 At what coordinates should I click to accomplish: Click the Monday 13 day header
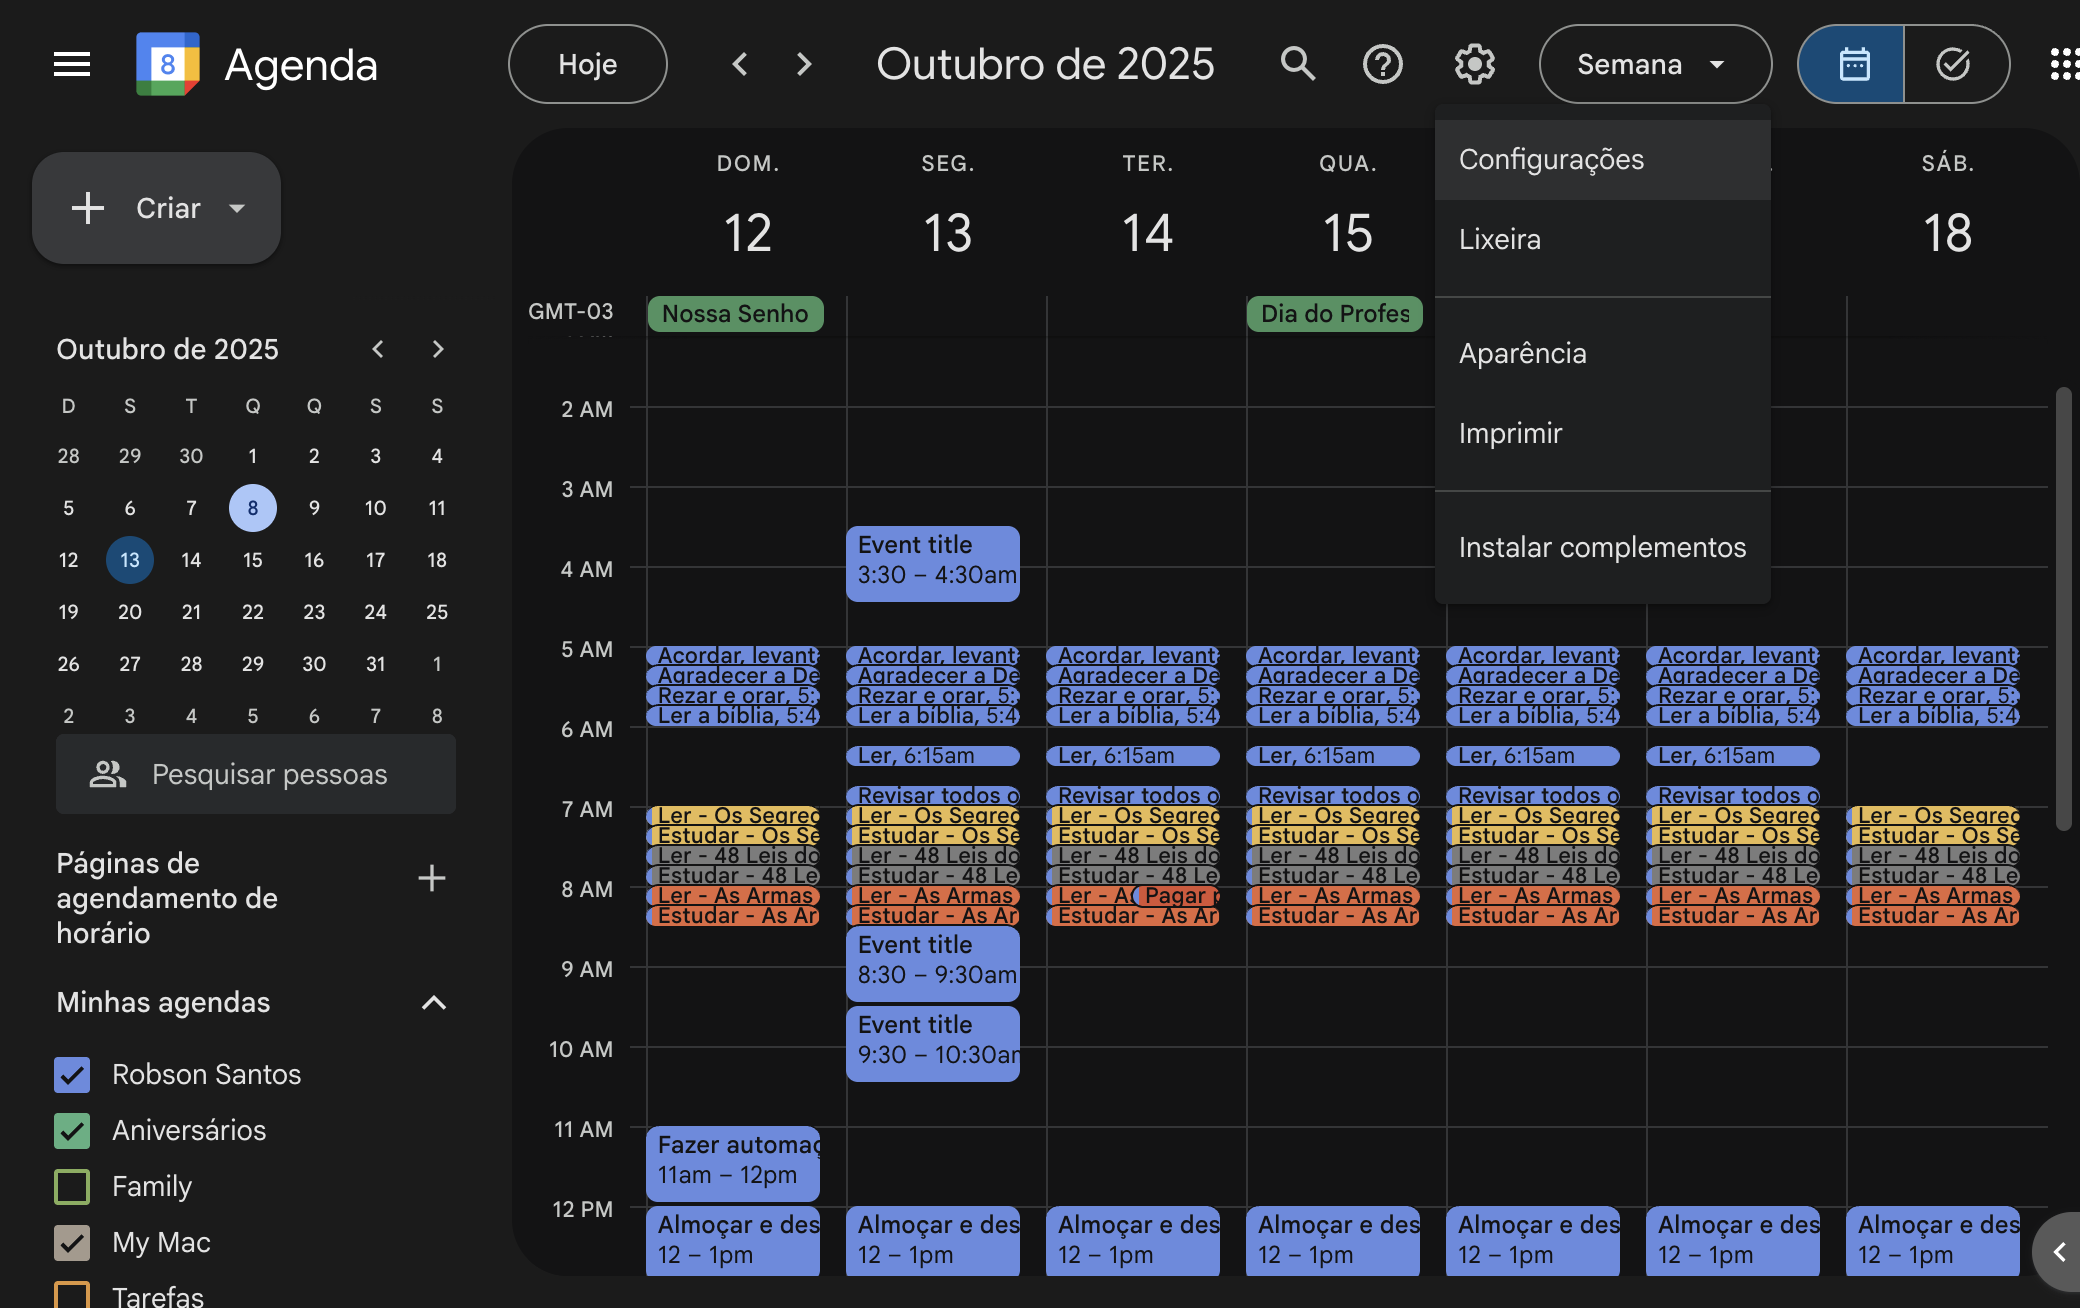[x=947, y=233]
